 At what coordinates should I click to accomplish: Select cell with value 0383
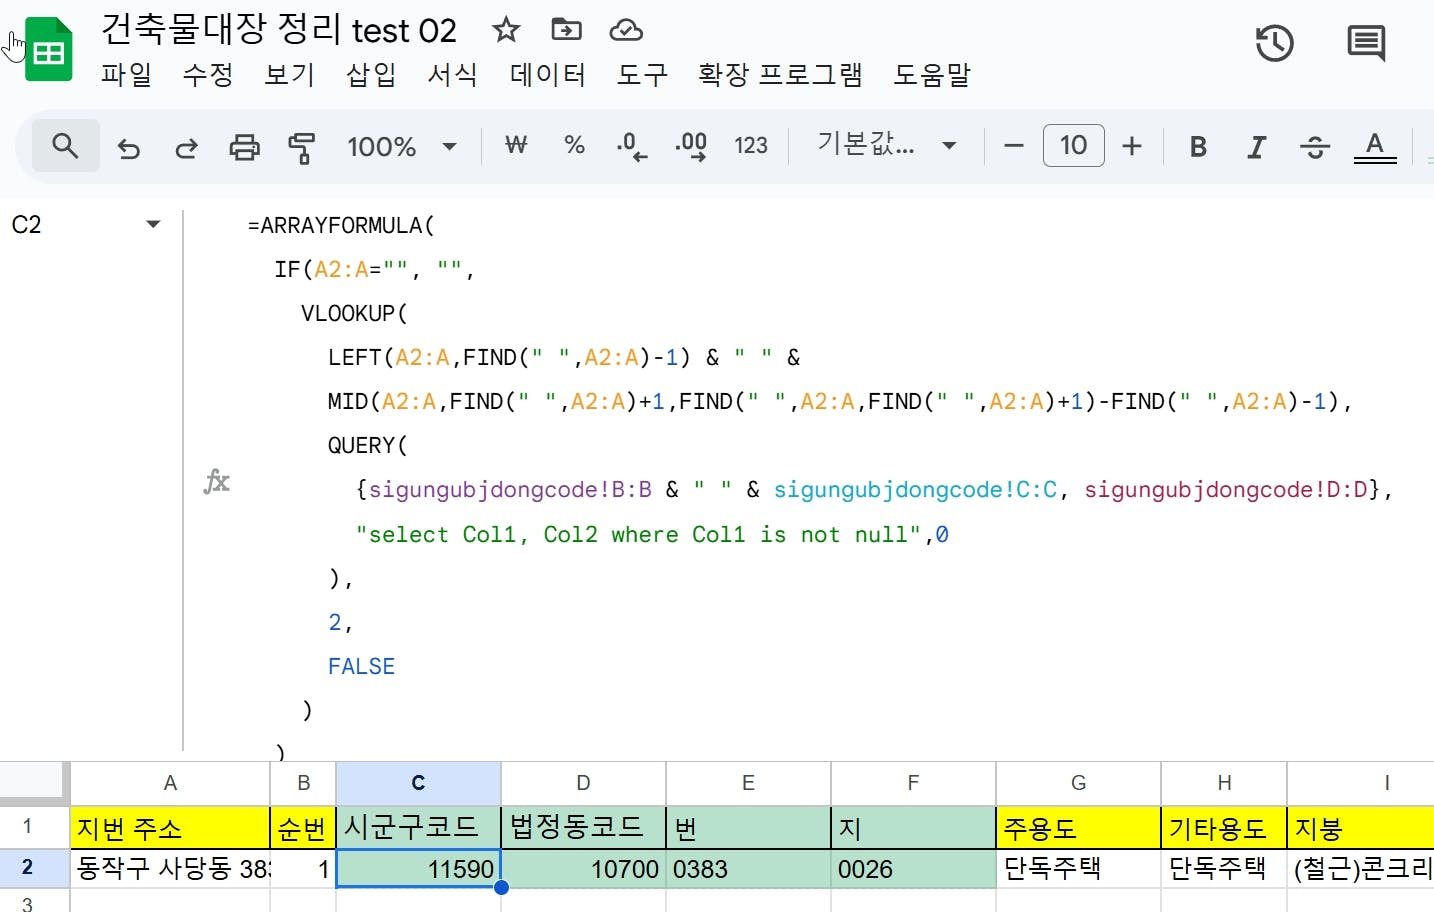[x=748, y=868]
